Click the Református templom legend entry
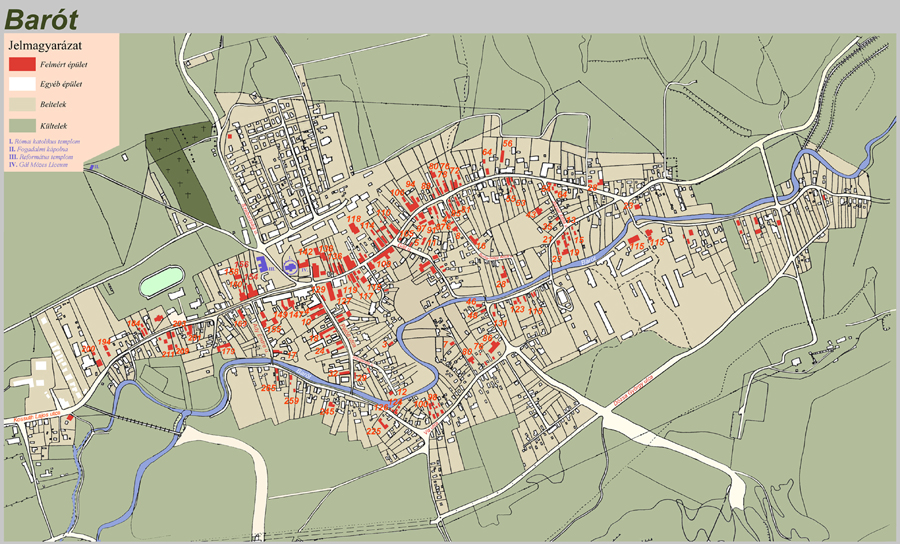 tap(43, 157)
